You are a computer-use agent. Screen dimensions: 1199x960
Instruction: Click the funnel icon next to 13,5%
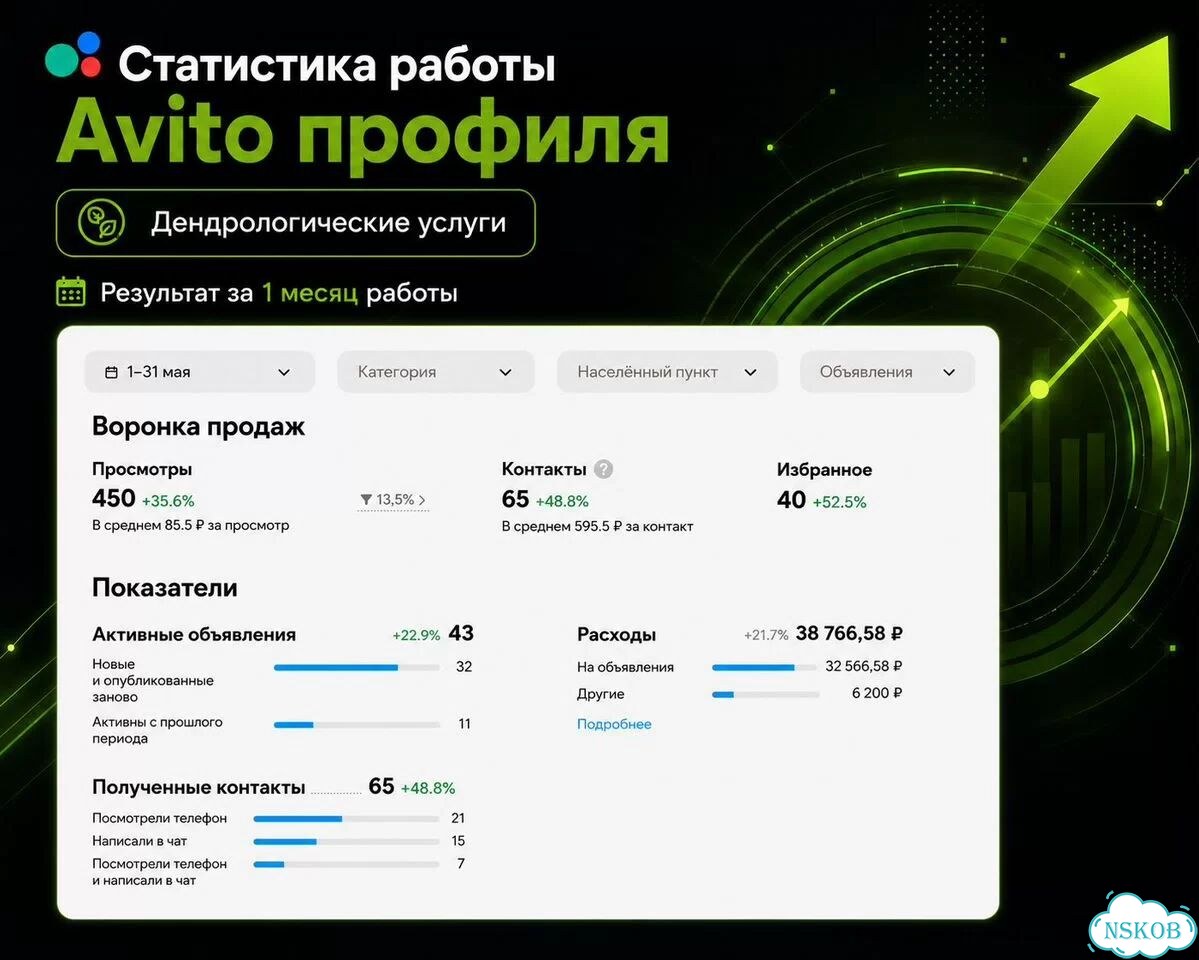[x=366, y=500]
